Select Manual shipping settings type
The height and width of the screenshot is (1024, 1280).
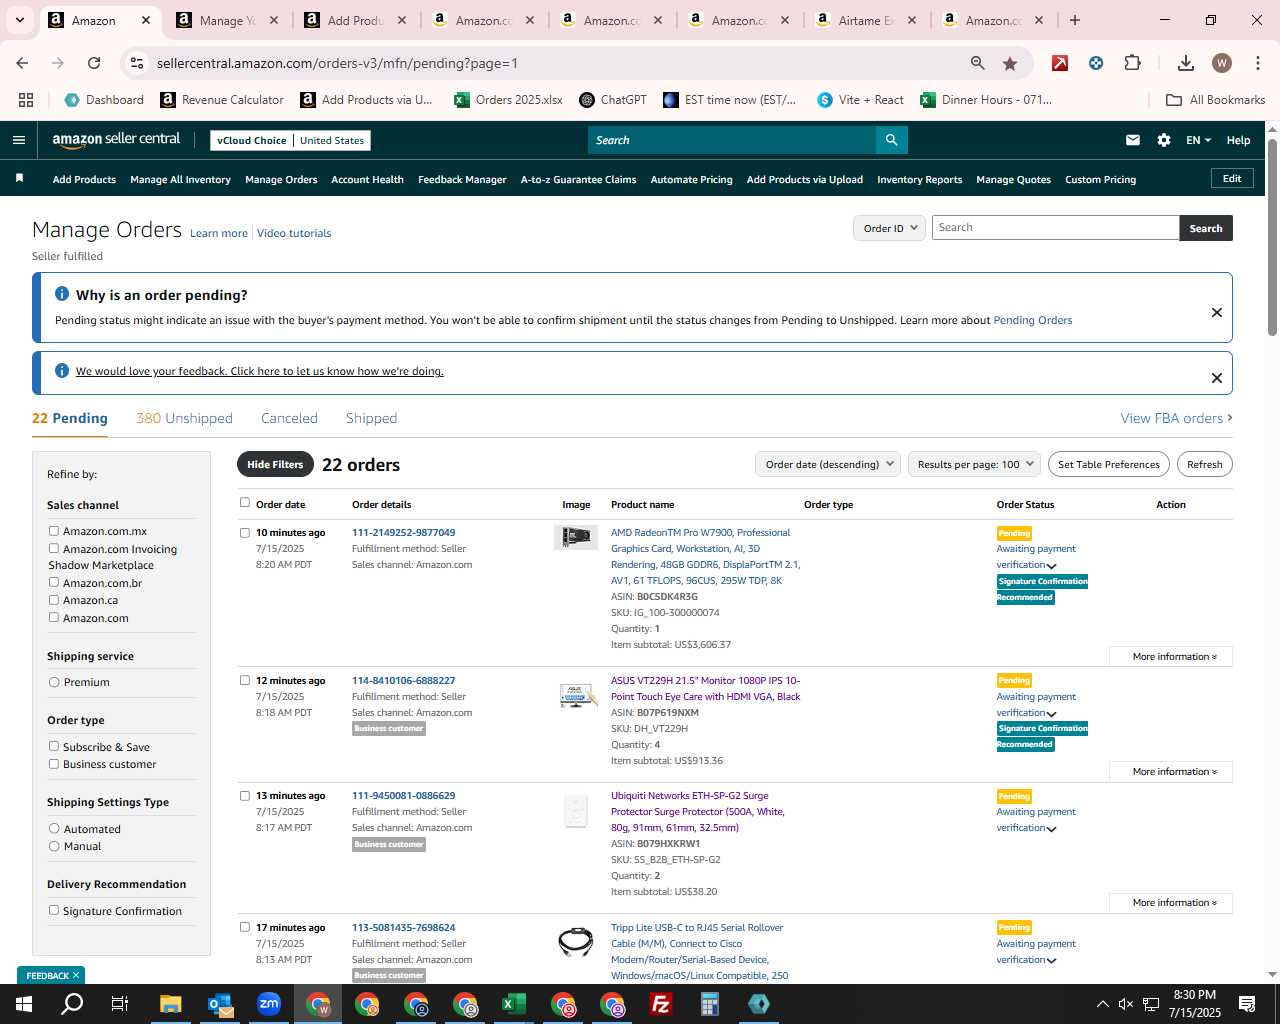point(54,846)
